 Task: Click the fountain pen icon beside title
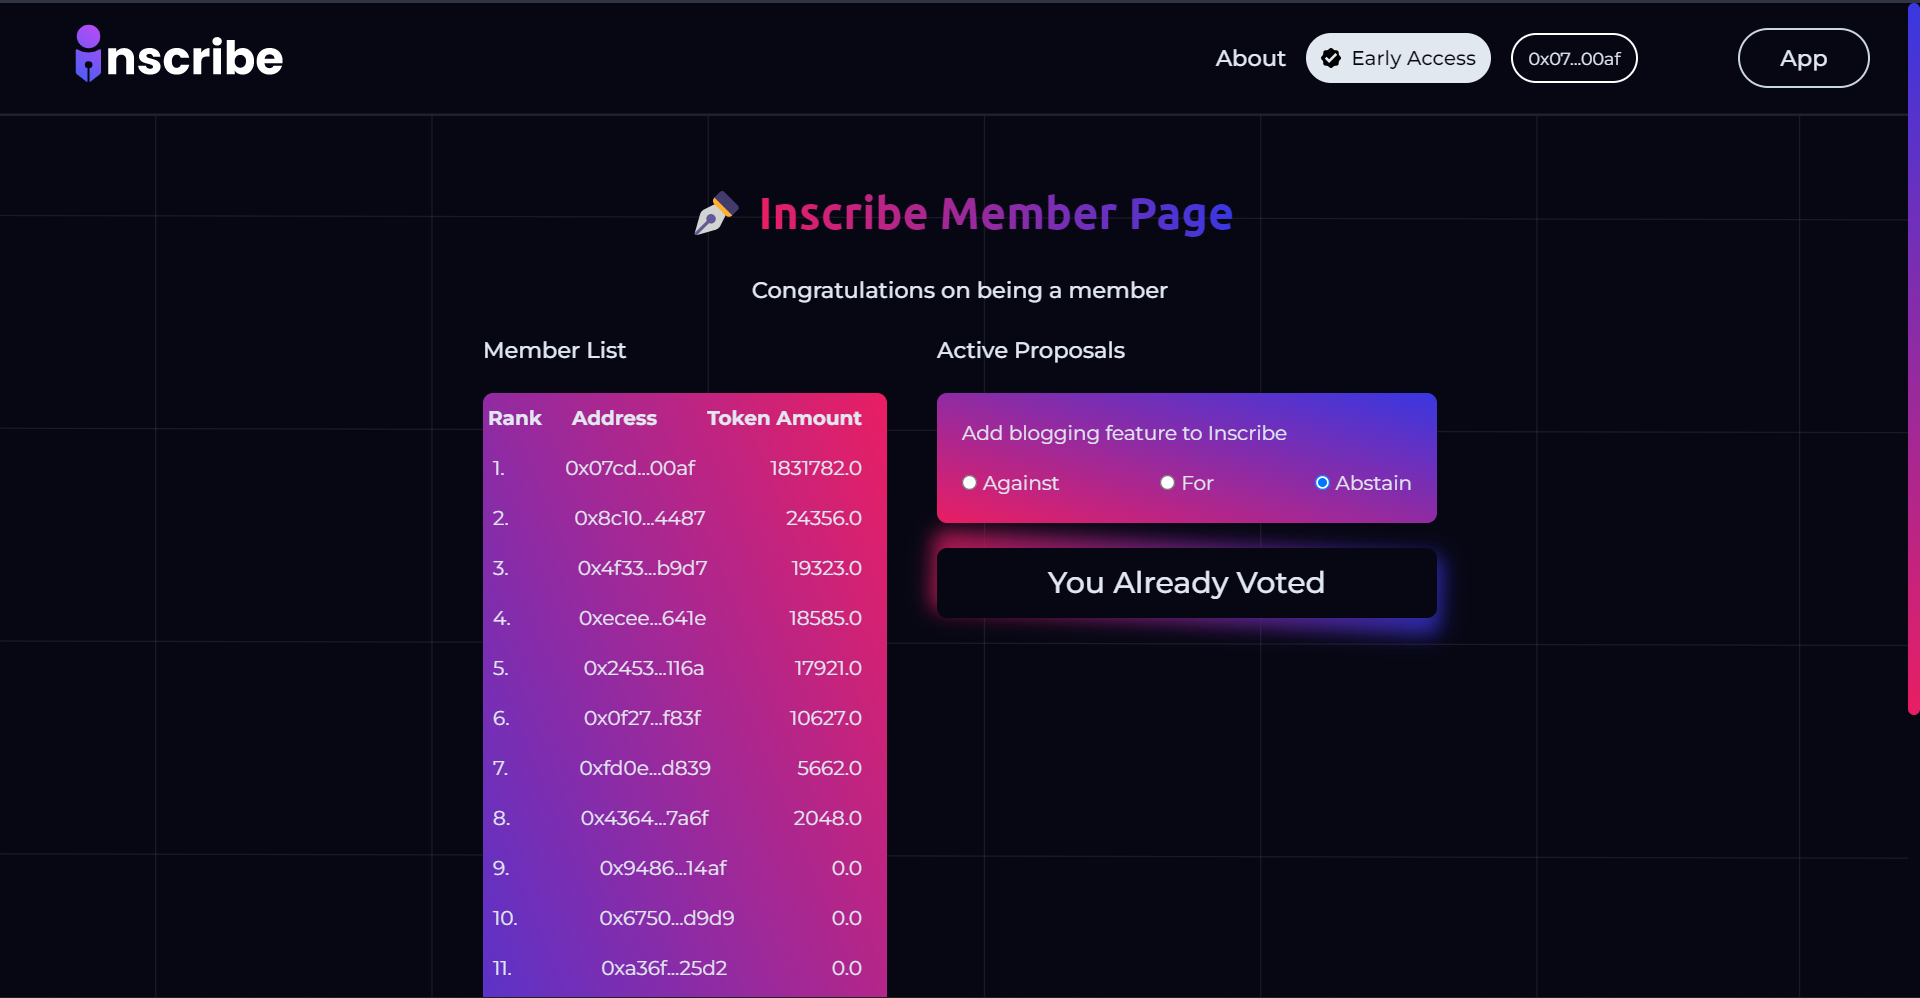(x=716, y=213)
